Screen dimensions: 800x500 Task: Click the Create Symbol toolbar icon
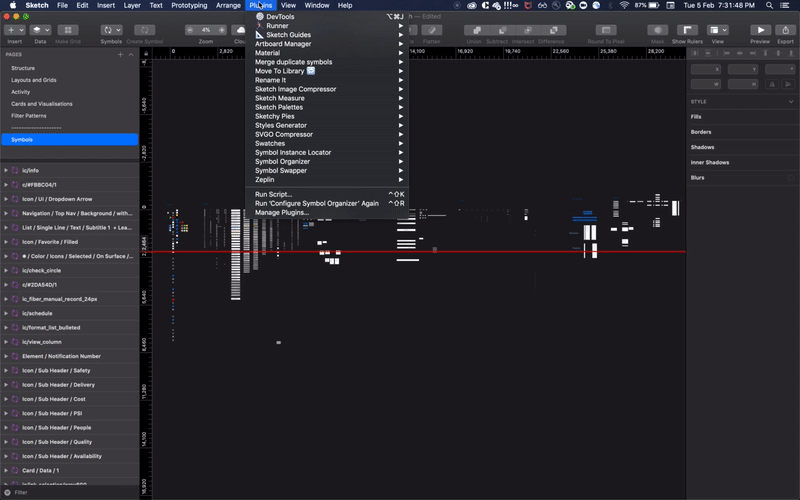click(144, 30)
